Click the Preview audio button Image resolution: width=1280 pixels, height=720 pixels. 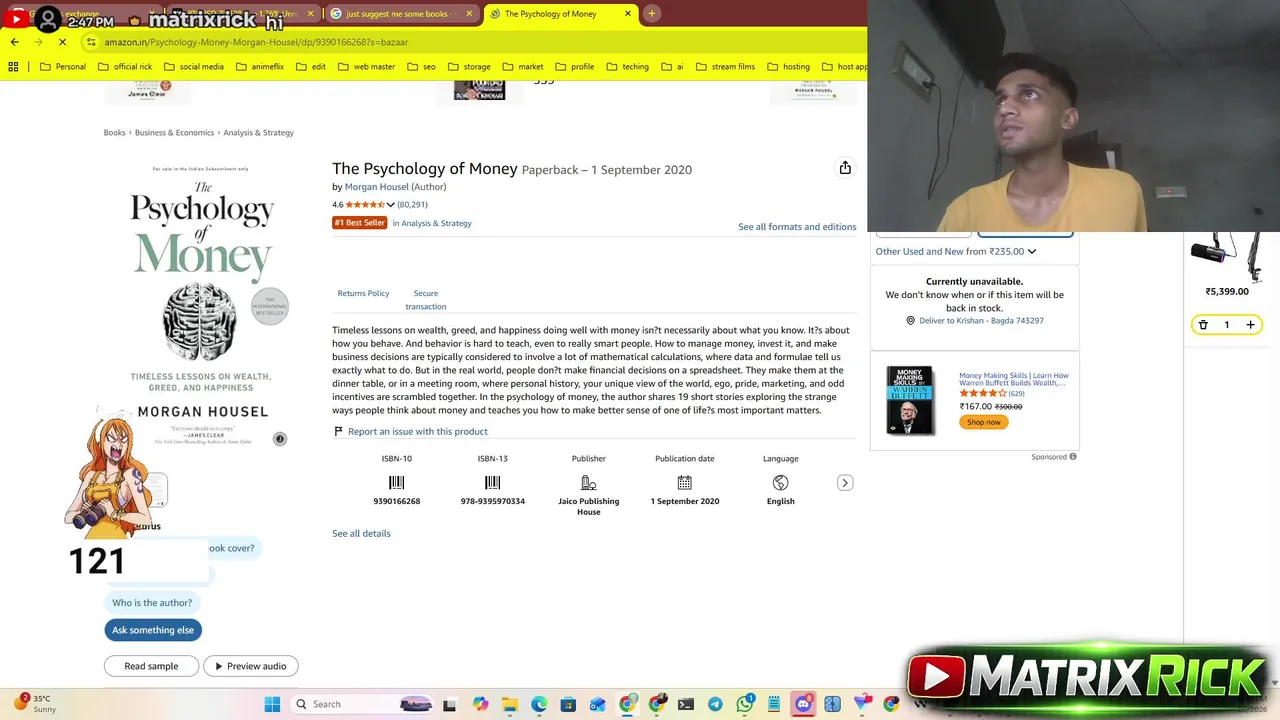250,666
